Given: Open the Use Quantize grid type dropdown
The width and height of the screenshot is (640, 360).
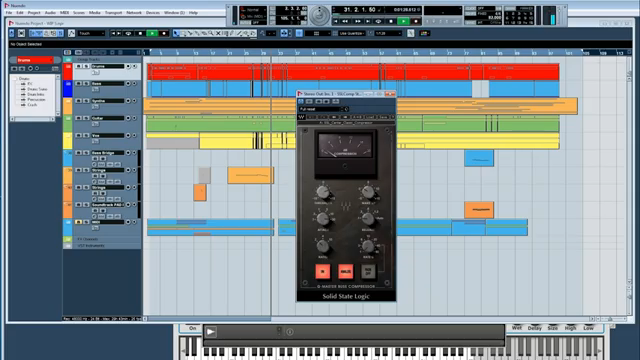Looking at the screenshot, I should click(352, 33).
